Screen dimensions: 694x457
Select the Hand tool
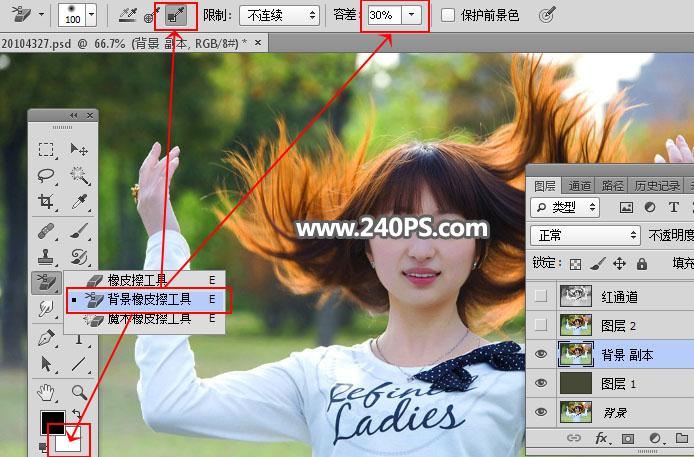(46, 392)
